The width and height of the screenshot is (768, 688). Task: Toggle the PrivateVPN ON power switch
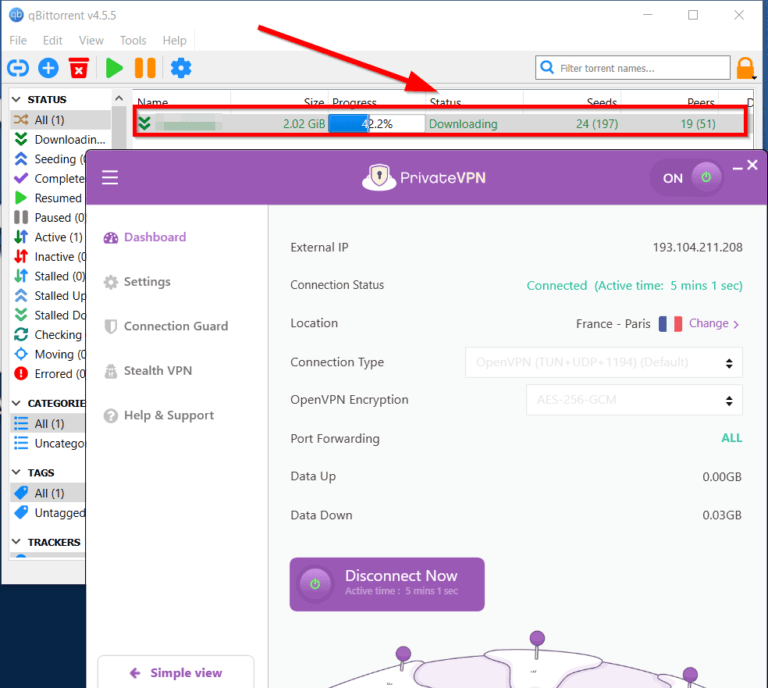(x=686, y=178)
